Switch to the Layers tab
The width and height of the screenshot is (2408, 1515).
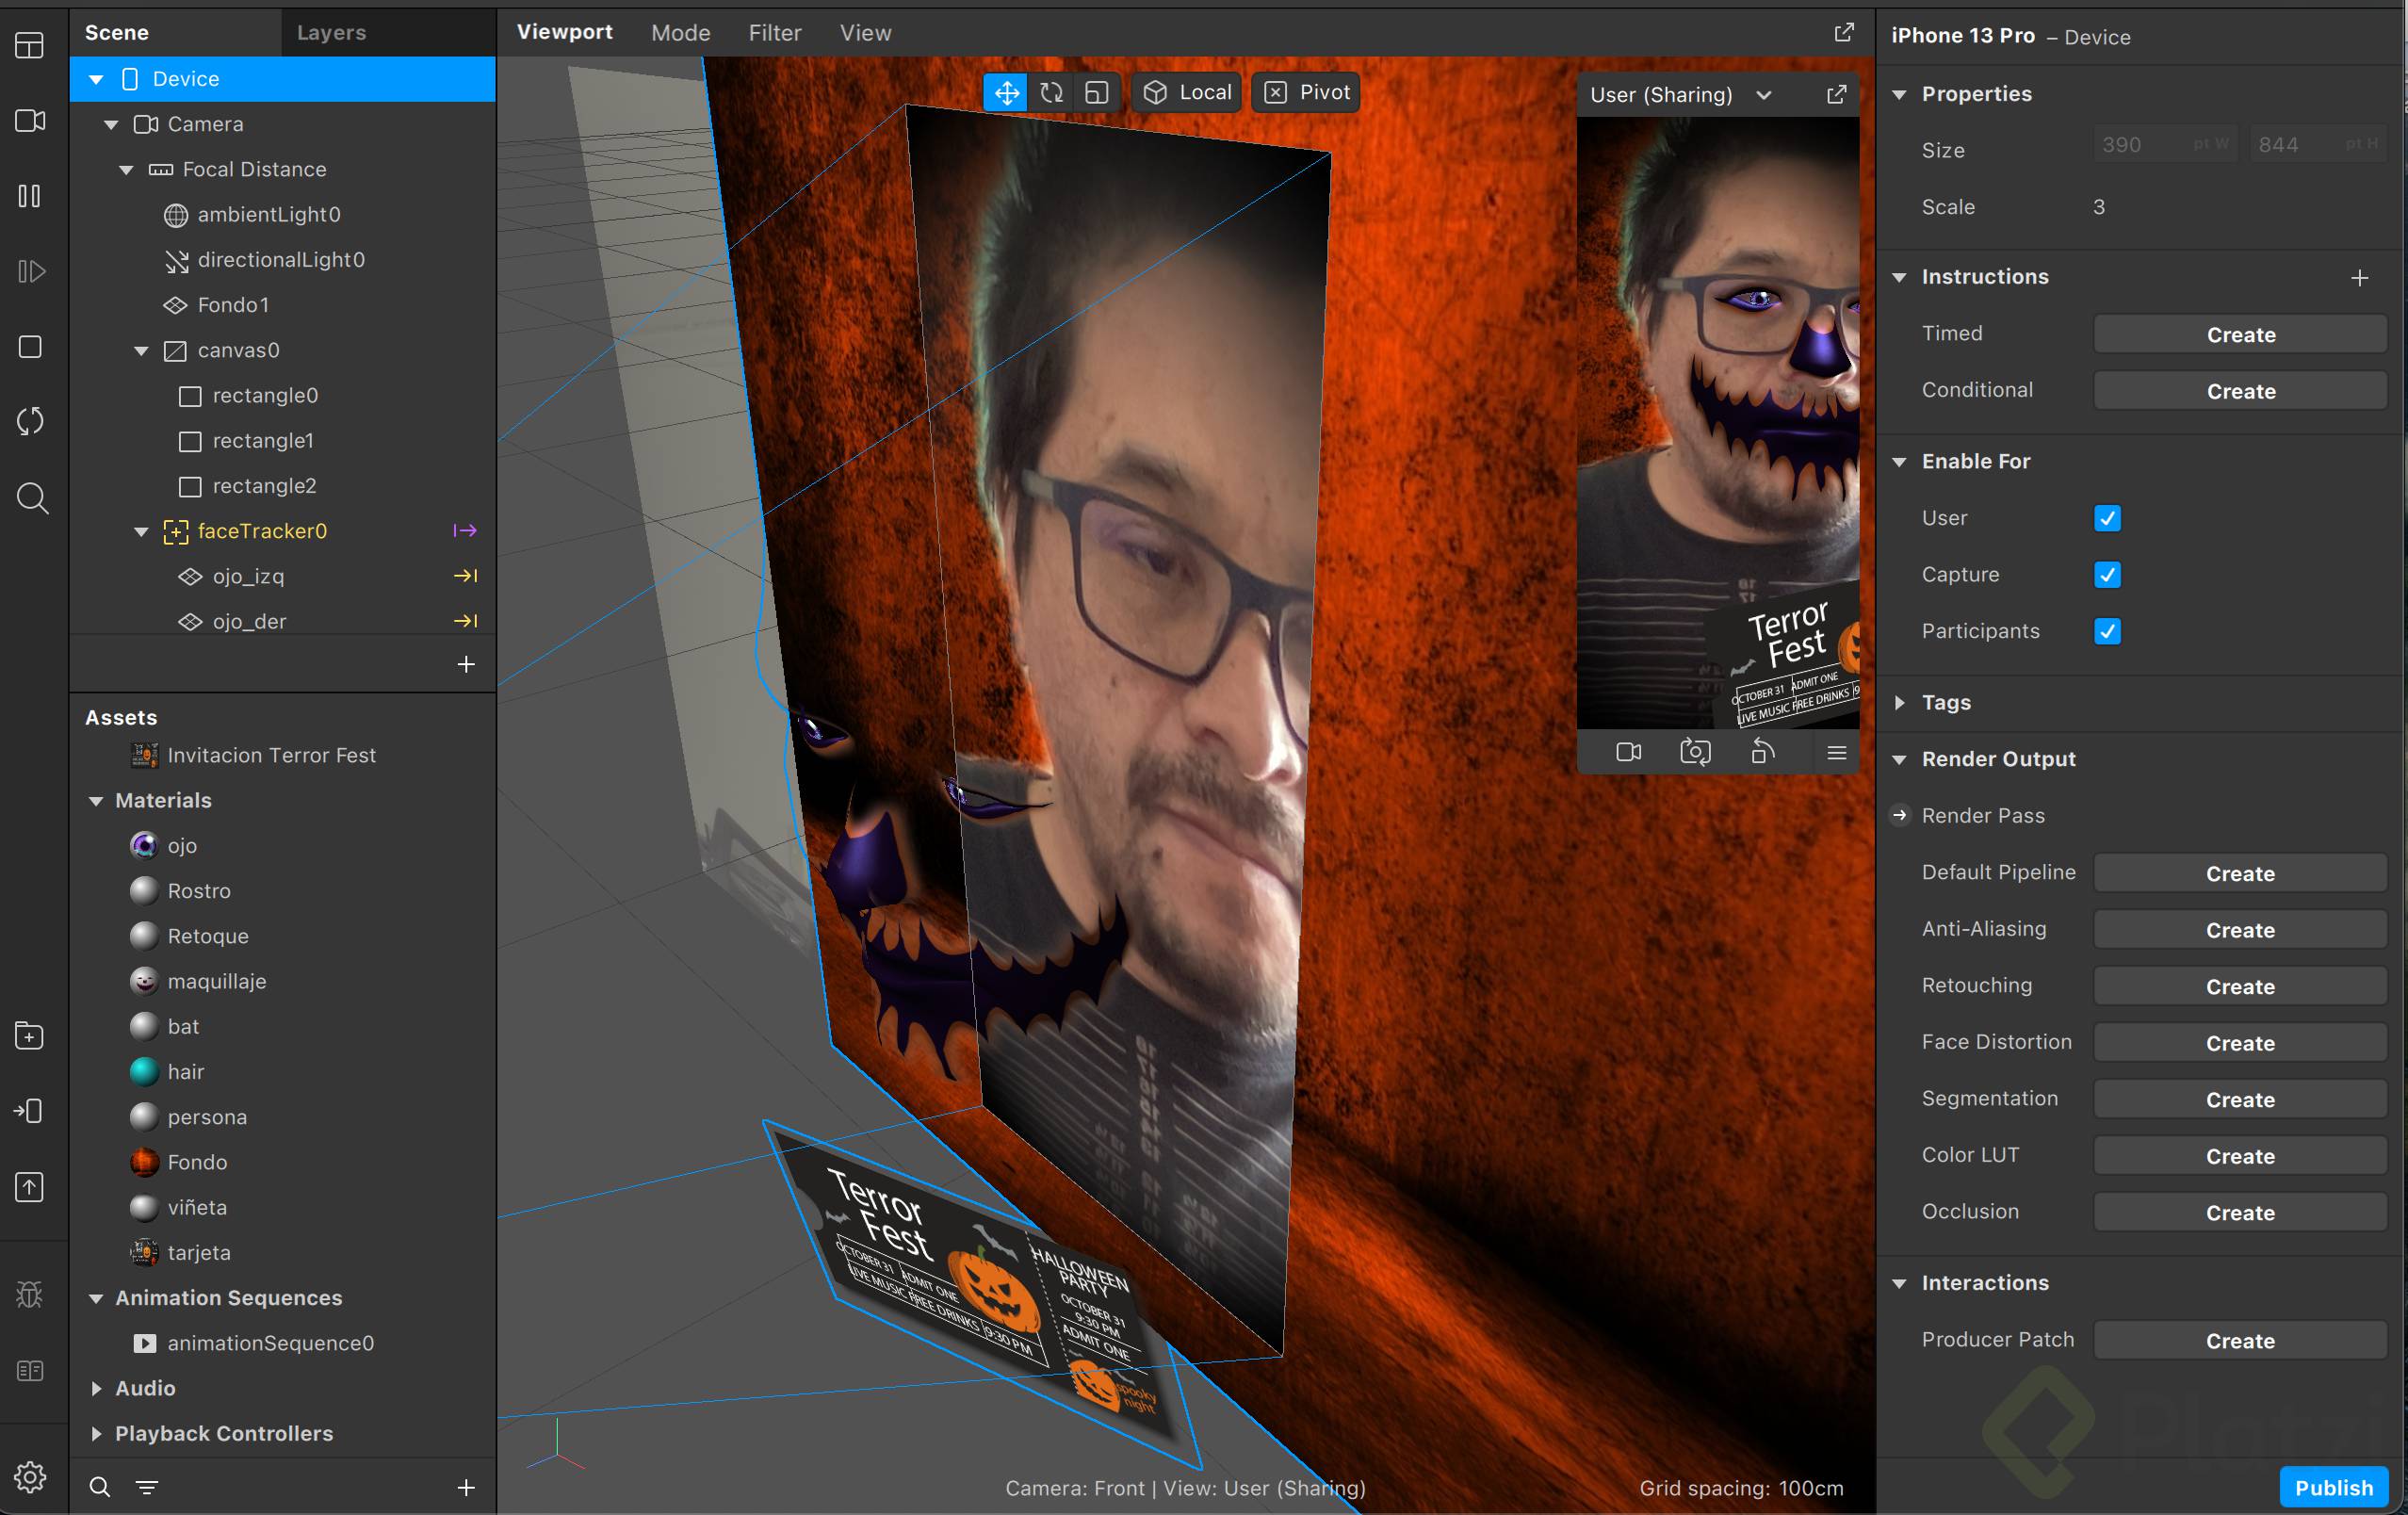coord(331,32)
